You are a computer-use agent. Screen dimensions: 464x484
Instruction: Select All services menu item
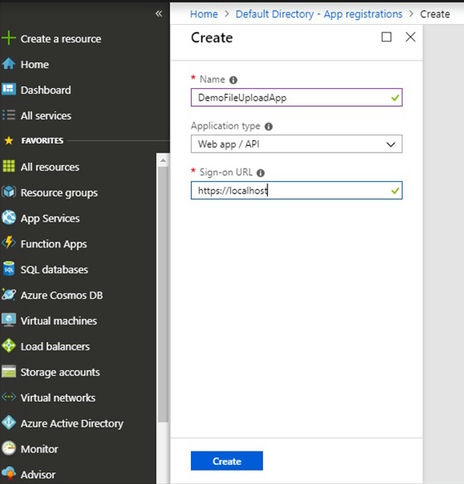(x=46, y=115)
